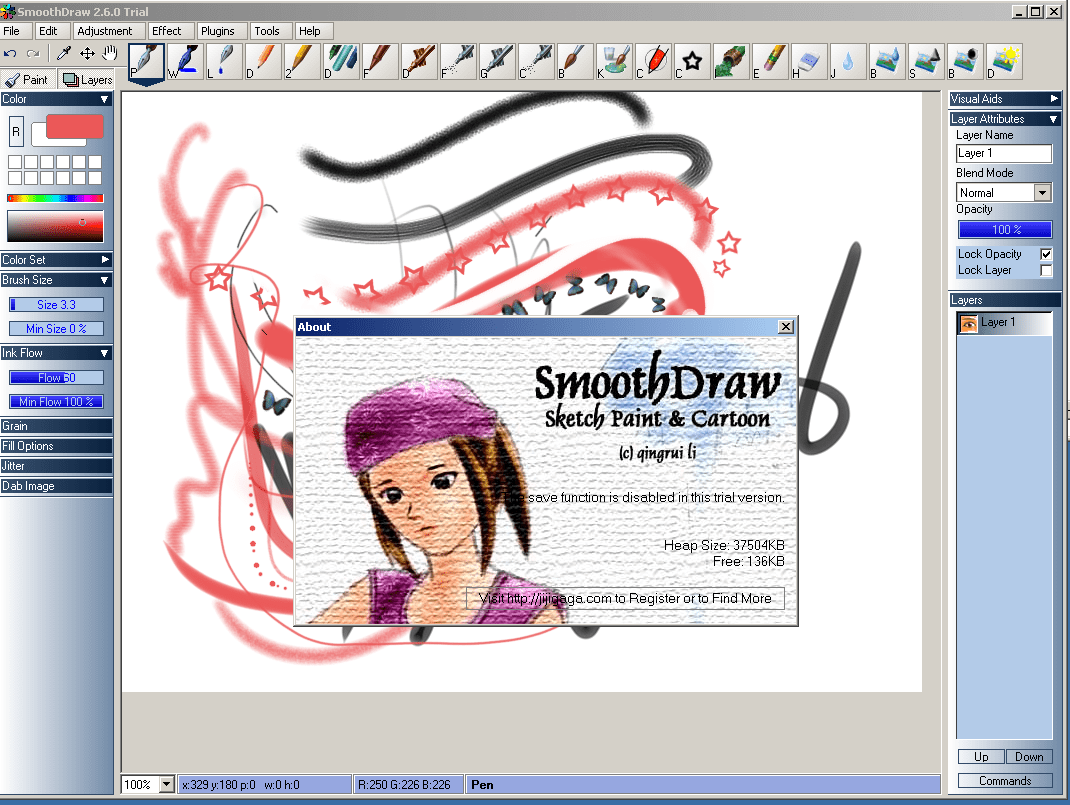Select the eyedropper color picker tool

(63, 53)
